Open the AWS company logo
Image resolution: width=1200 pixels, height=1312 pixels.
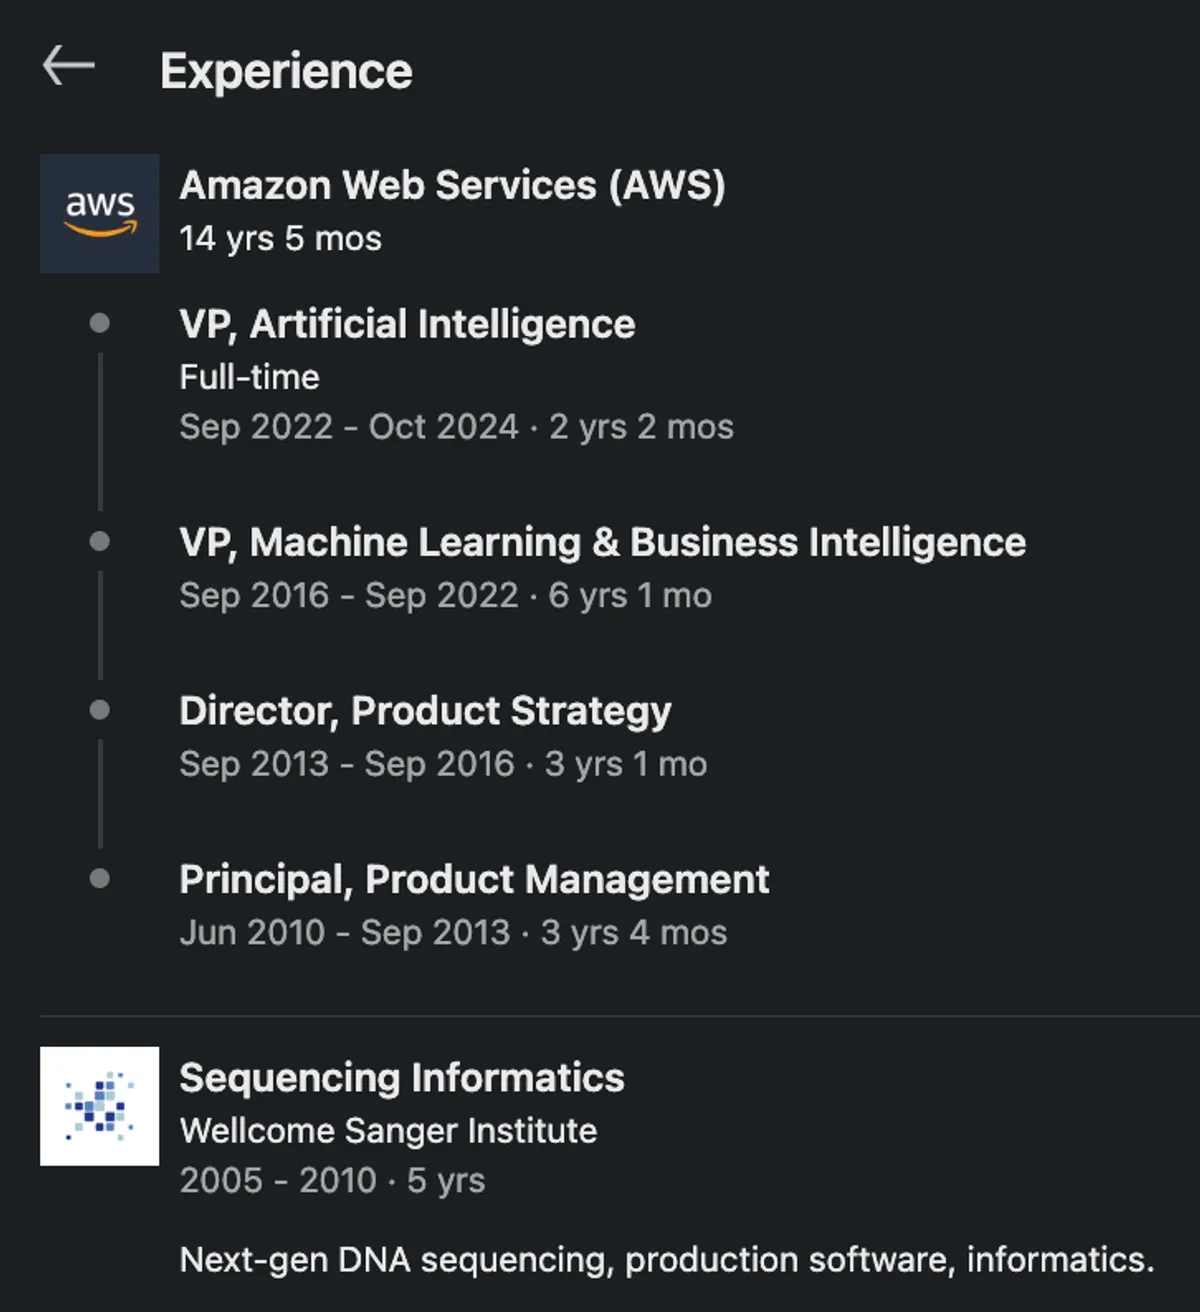tap(99, 213)
